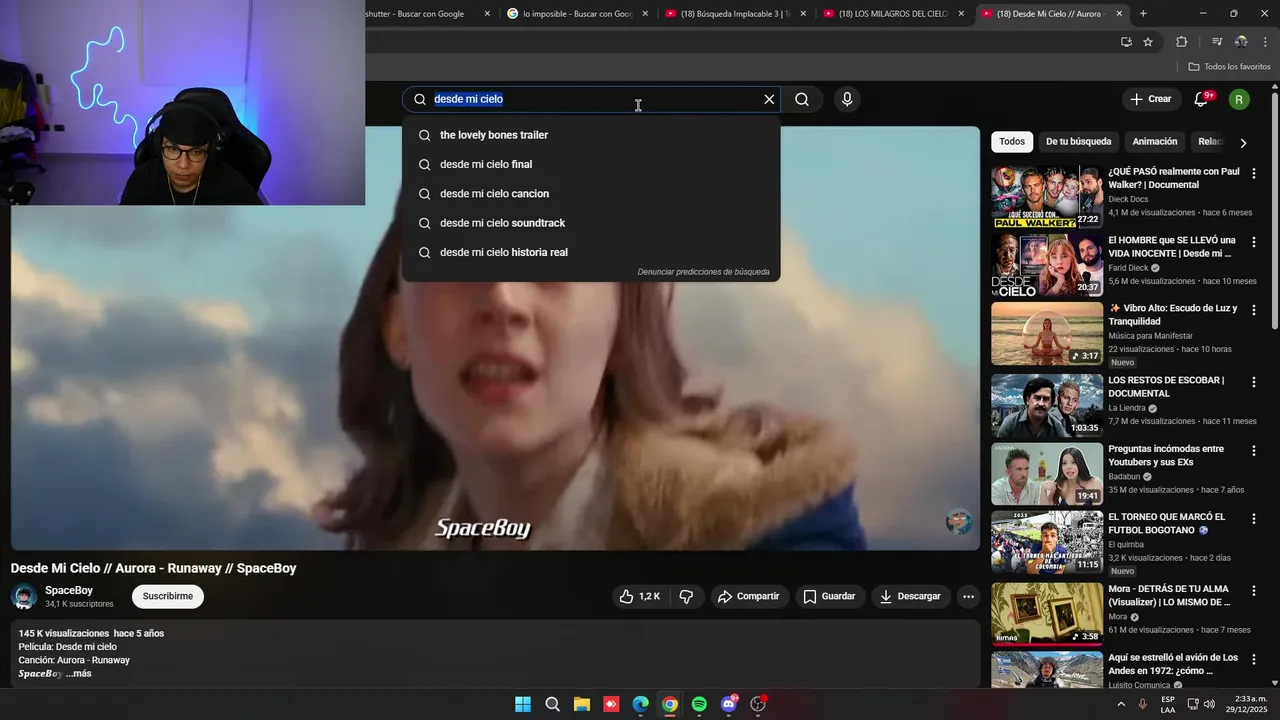This screenshot has height=720, width=1280.
Task: Open Microsoft Edge from the taskbar
Action: pyautogui.click(x=640, y=704)
